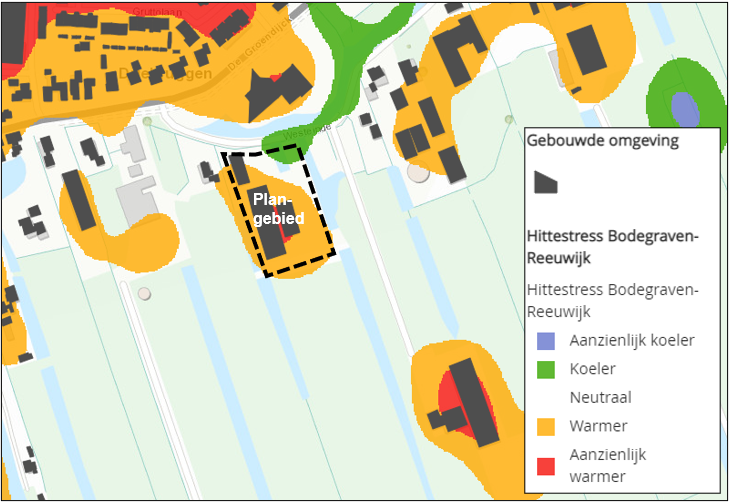Click the 'Plan-gebied' label on the map
The height and width of the screenshot is (503, 731).
(x=279, y=209)
